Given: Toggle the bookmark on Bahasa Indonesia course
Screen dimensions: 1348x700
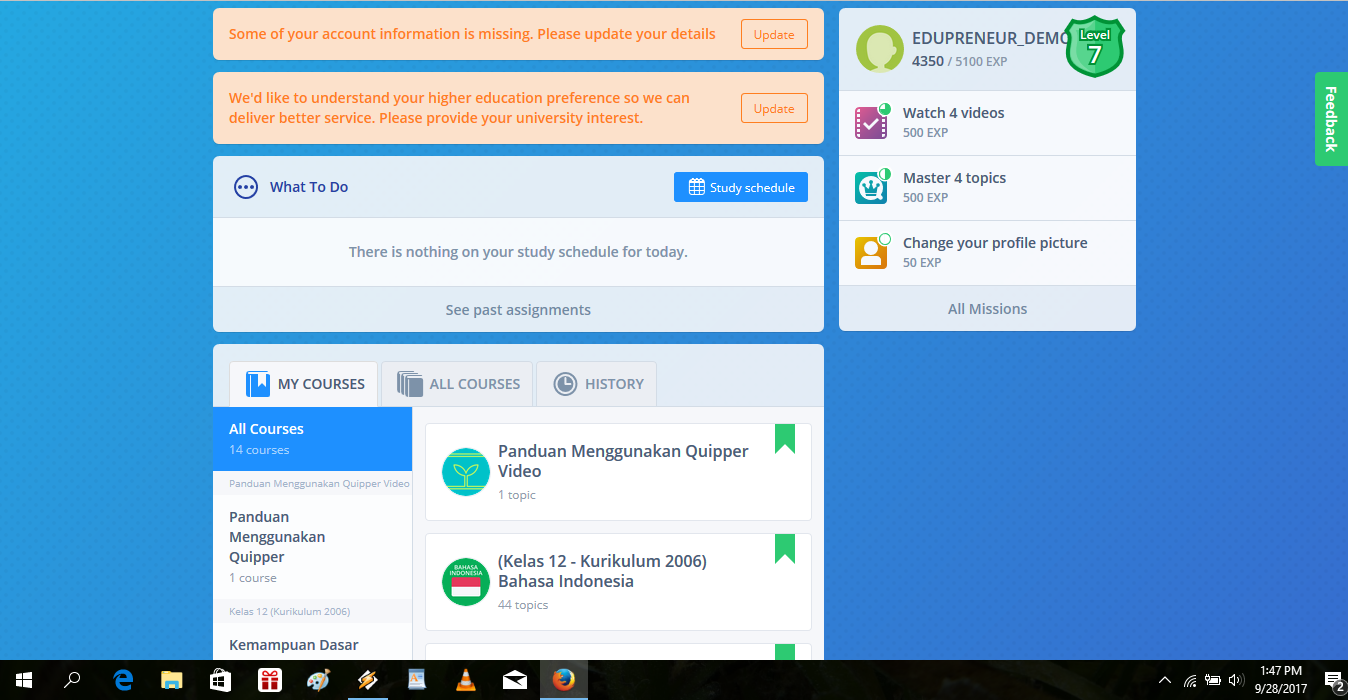Looking at the screenshot, I should [784, 549].
